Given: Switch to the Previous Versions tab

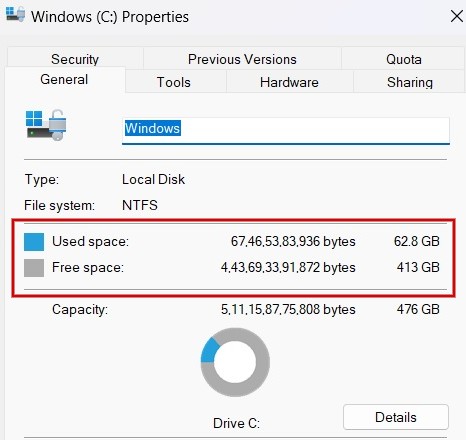Looking at the screenshot, I should click(242, 59).
